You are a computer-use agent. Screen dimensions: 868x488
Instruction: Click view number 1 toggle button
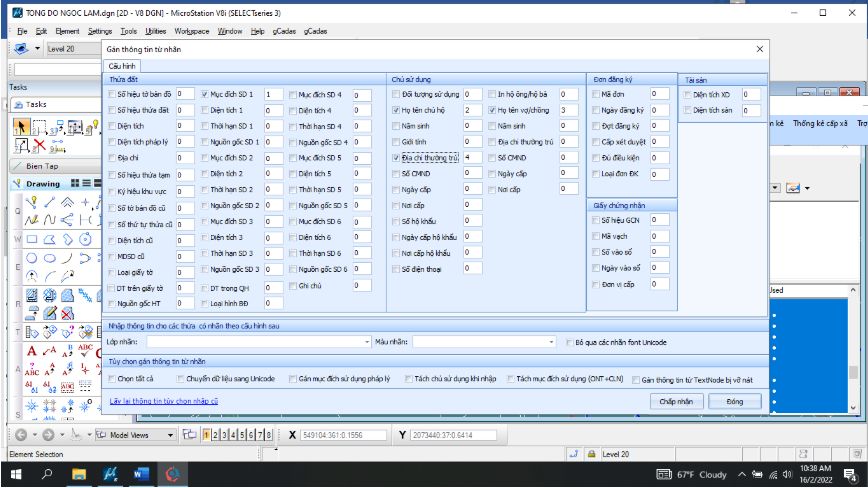click(206, 435)
